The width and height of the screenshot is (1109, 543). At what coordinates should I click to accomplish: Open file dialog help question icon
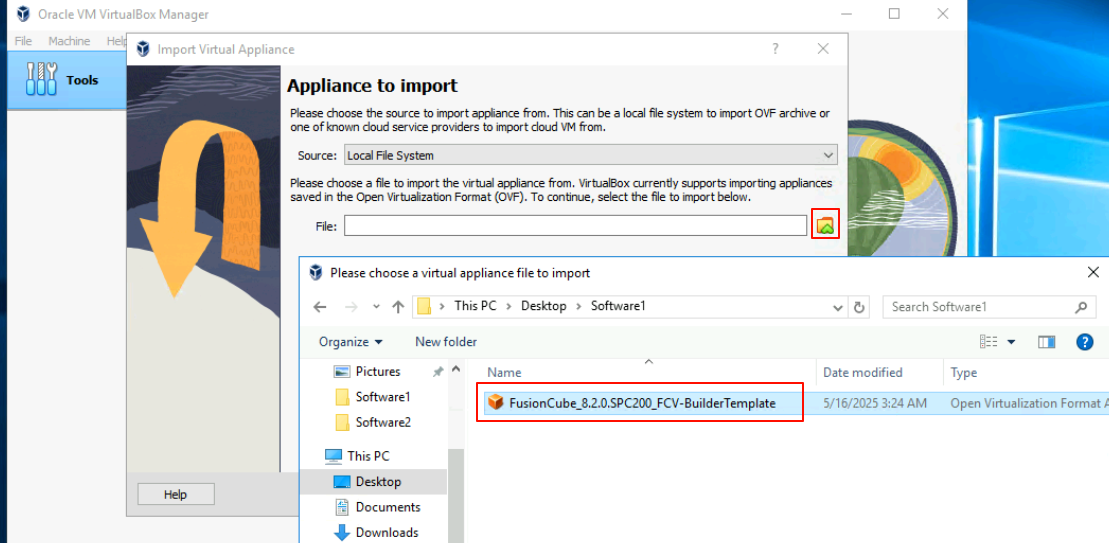point(1084,342)
